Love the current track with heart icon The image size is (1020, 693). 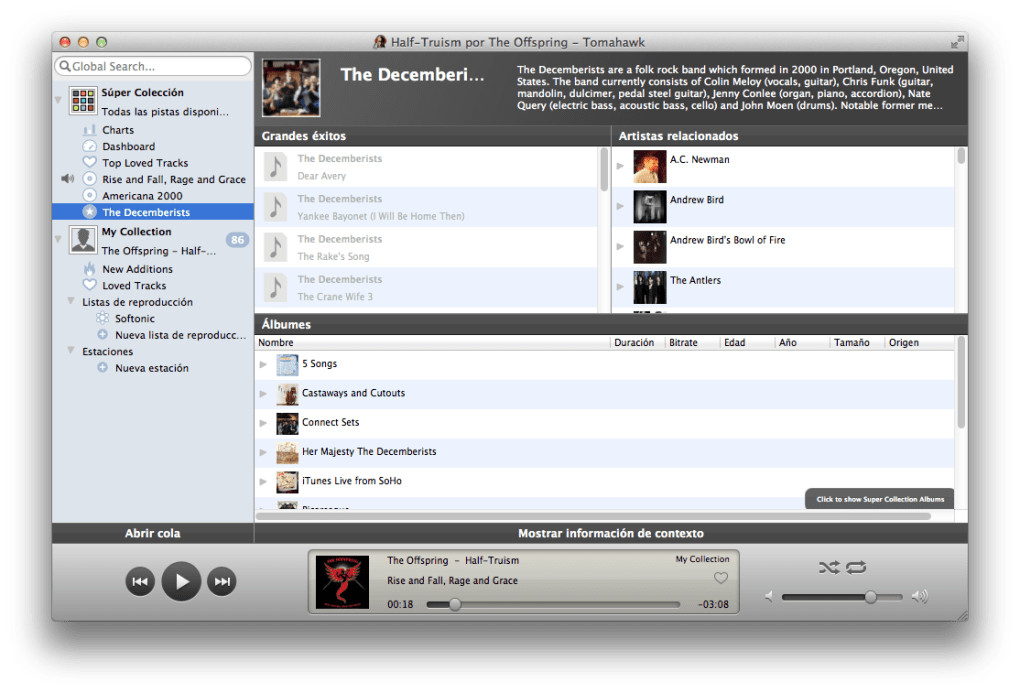click(721, 578)
